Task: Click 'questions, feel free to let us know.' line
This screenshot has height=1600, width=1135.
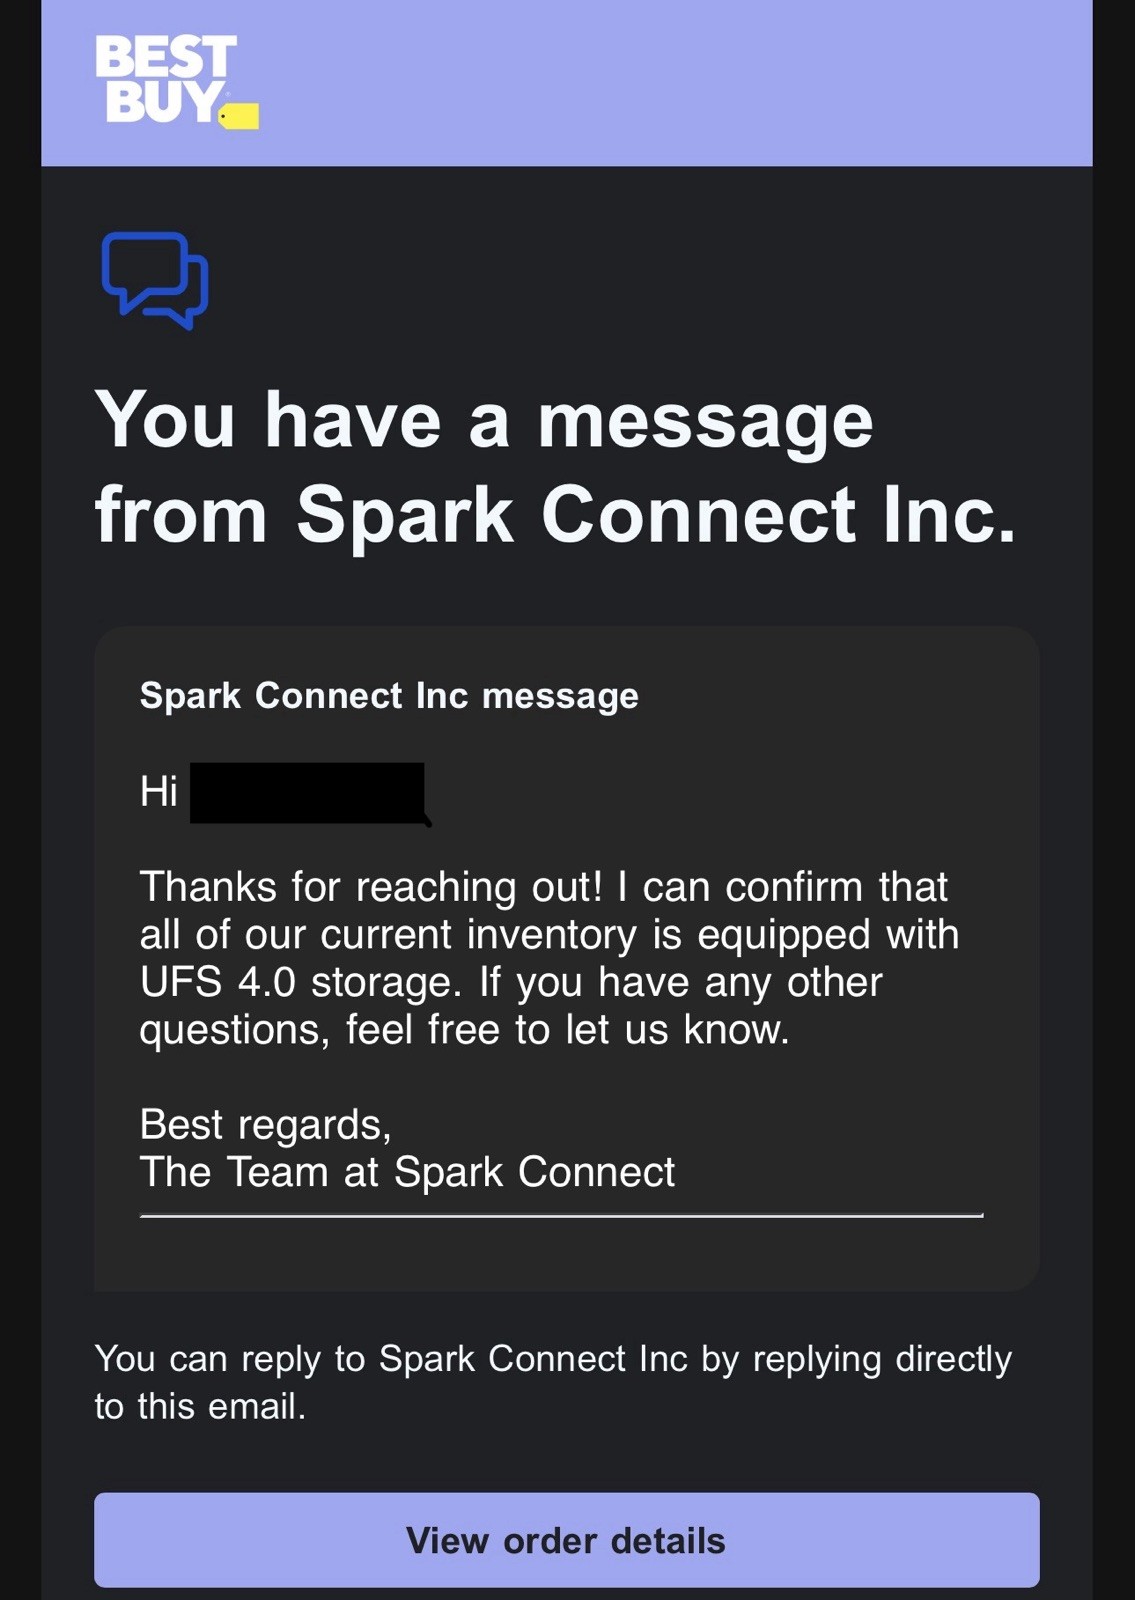Action: click(x=465, y=1030)
